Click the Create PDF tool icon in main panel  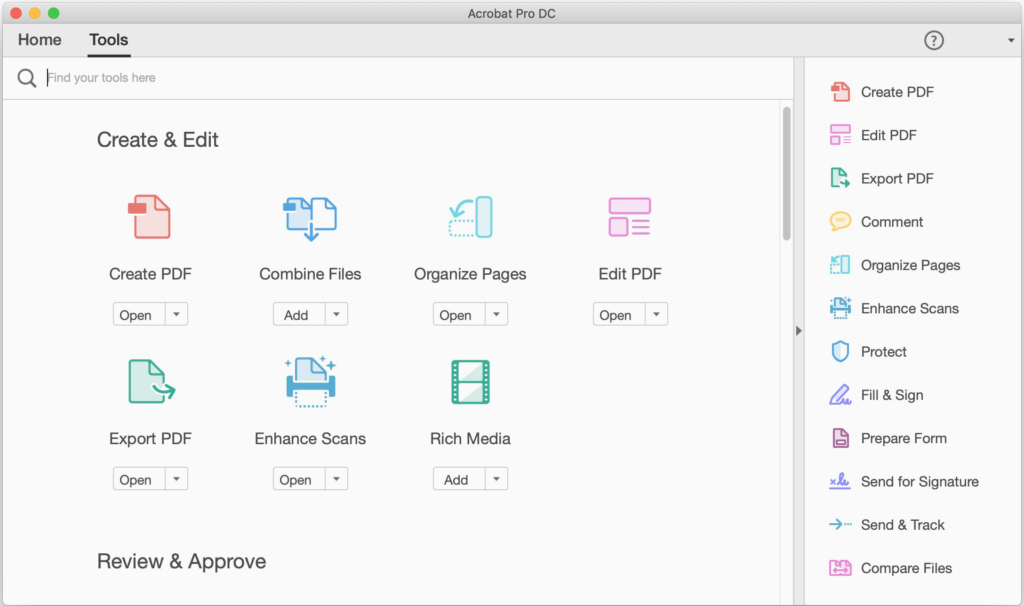(150, 217)
